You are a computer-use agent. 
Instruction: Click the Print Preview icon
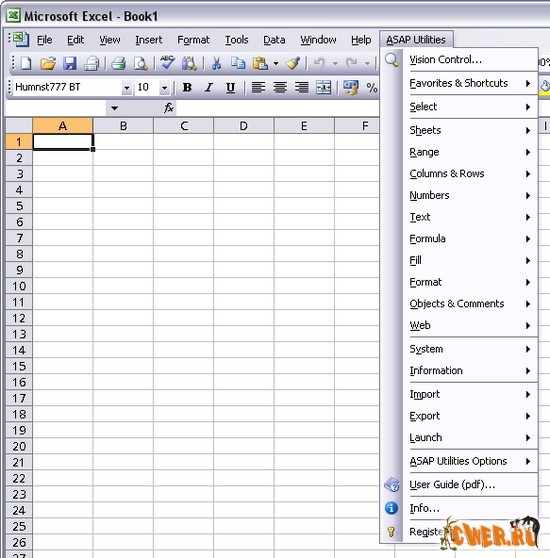coord(141,64)
